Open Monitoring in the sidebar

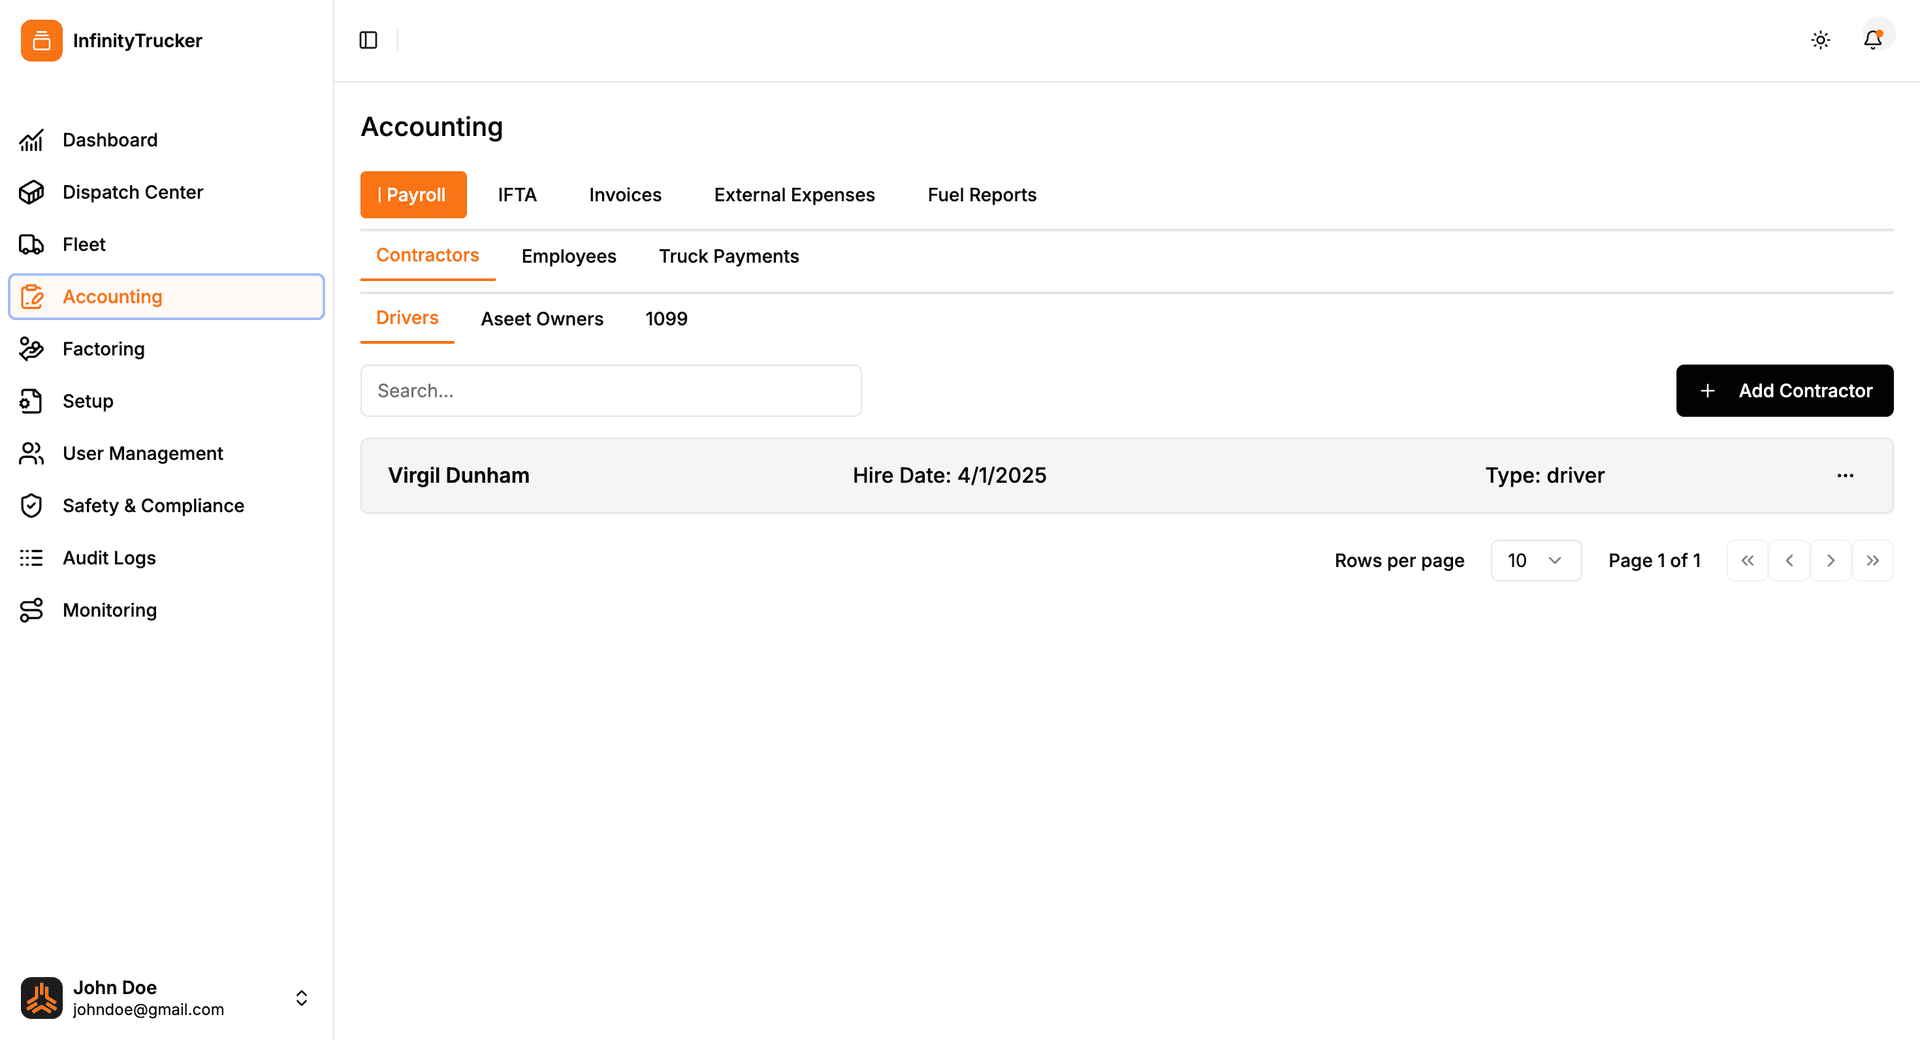(x=109, y=610)
